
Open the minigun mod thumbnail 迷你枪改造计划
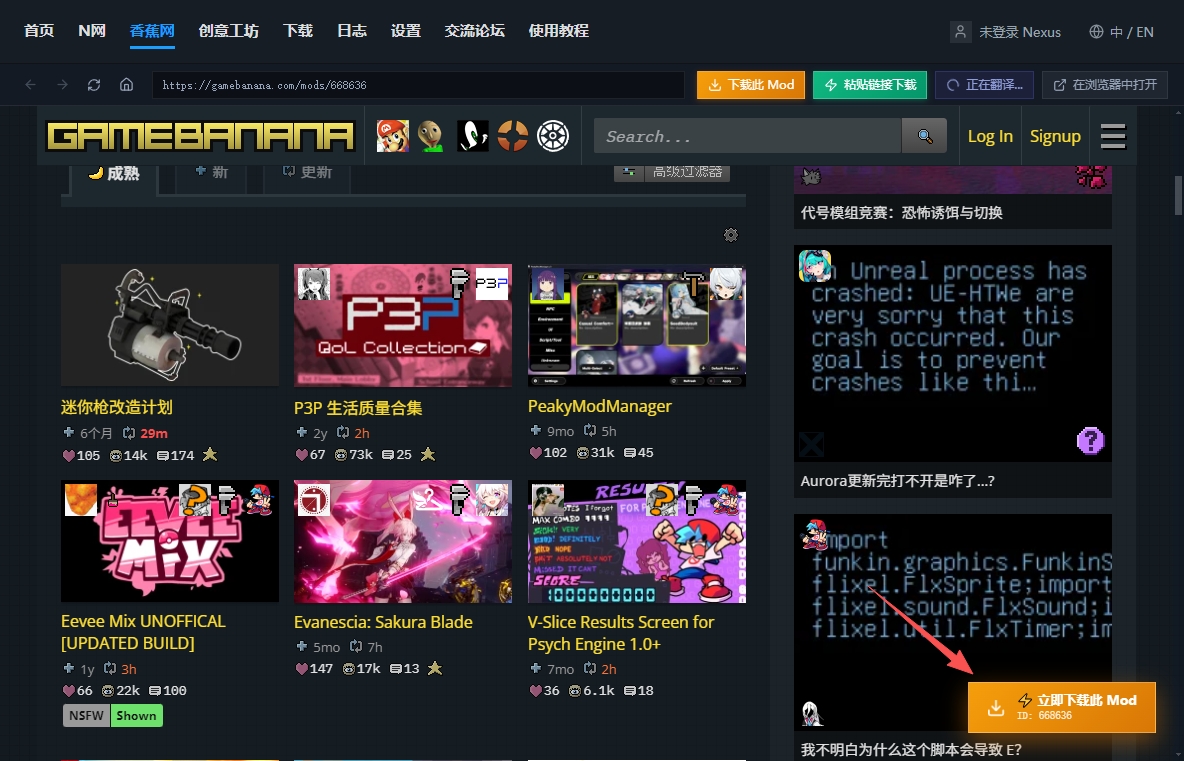point(170,325)
